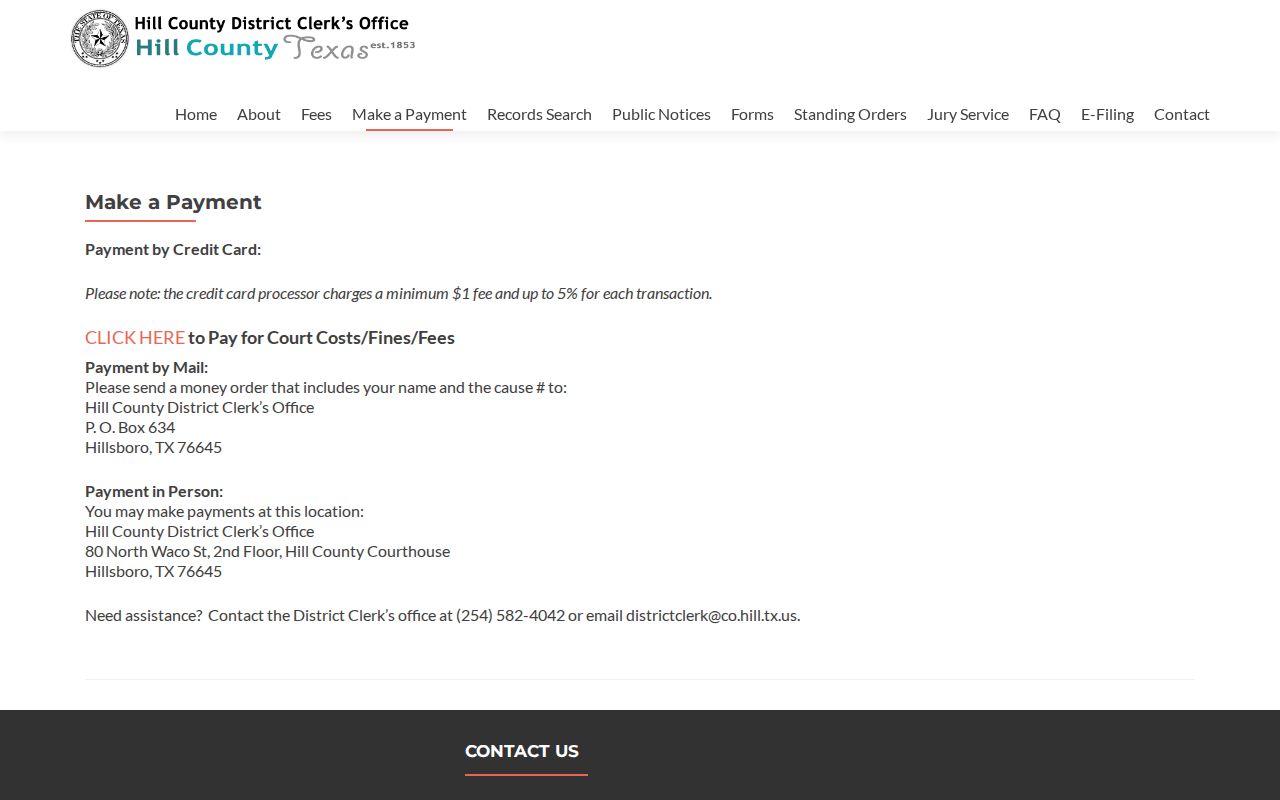The width and height of the screenshot is (1280, 800).
Task: Click 'You may make payments at this location' text
Action: coord(224,511)
